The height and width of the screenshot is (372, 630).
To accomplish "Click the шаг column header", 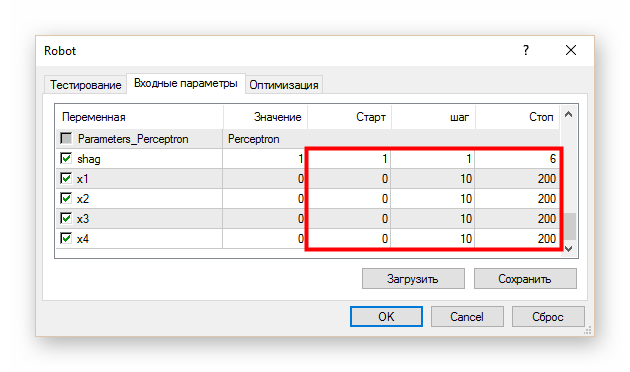I will coord(434,117).
